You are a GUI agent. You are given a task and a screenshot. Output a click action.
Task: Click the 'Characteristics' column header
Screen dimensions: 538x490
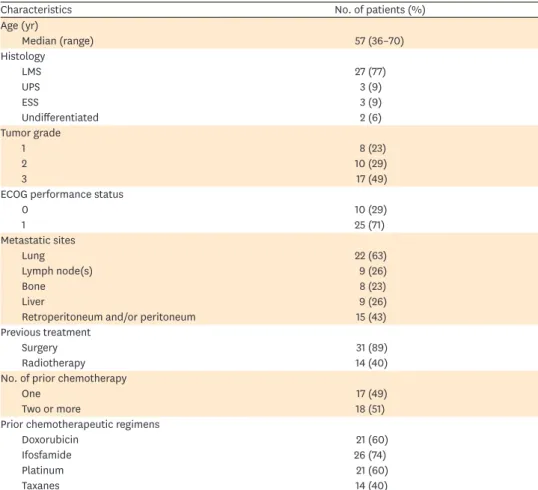coord(36,10)
